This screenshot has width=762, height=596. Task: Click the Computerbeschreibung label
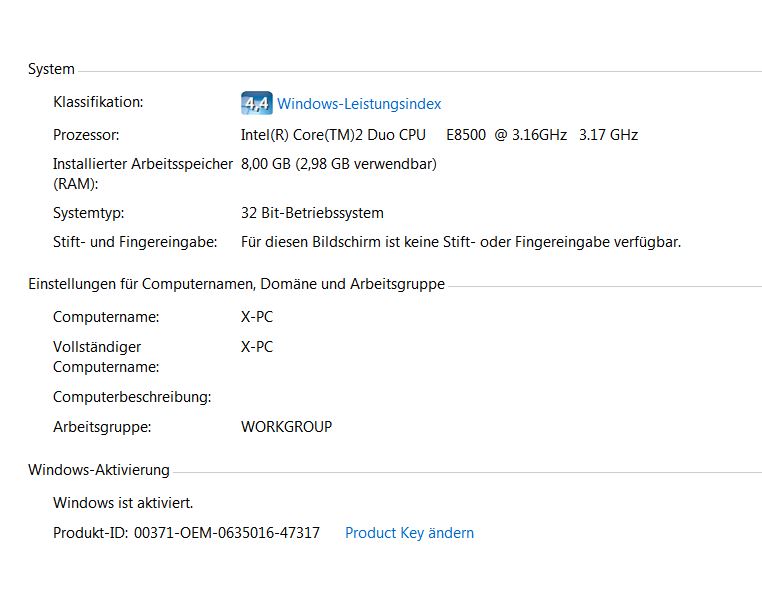pos(132,397)
